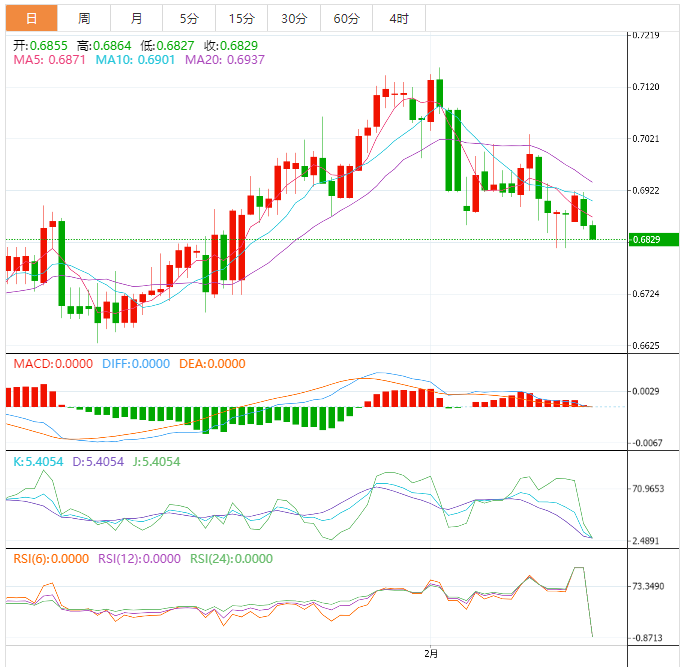
Task: Click the 低:0.6827 low price value
Action: pos(167,46)
